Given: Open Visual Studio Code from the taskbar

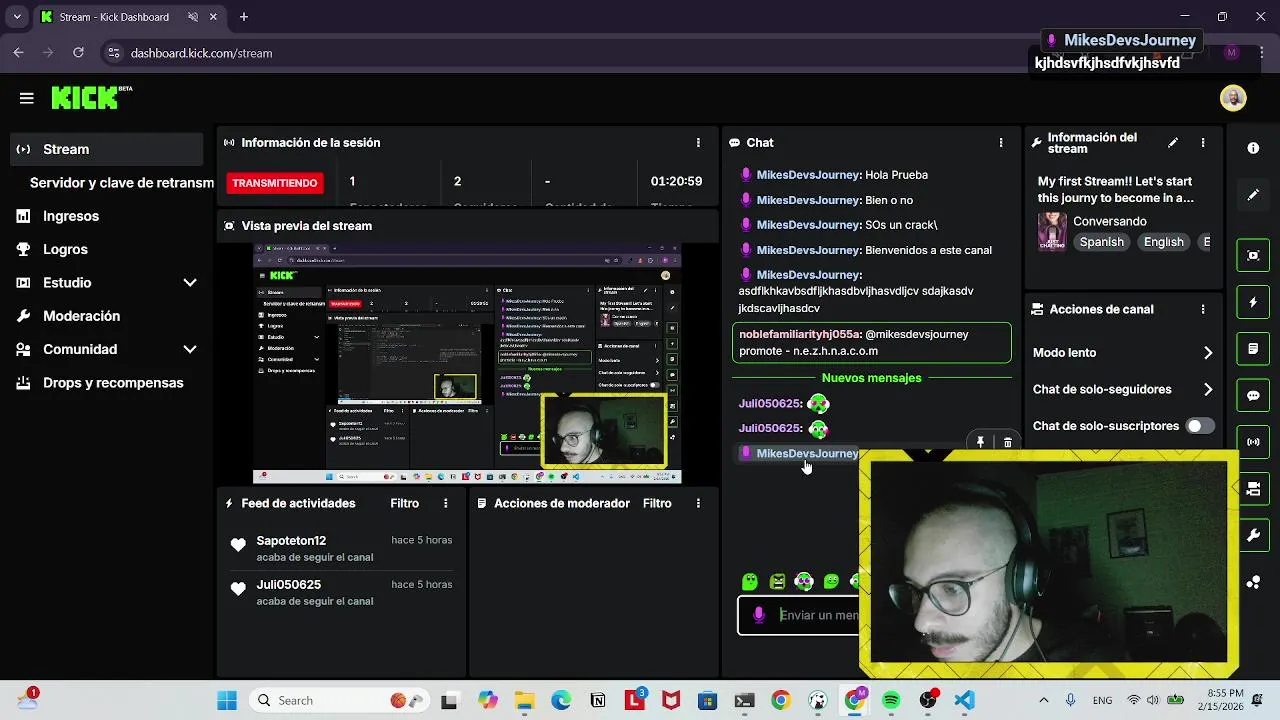Looking at the screenshot, I should click(x=964, y=701).
